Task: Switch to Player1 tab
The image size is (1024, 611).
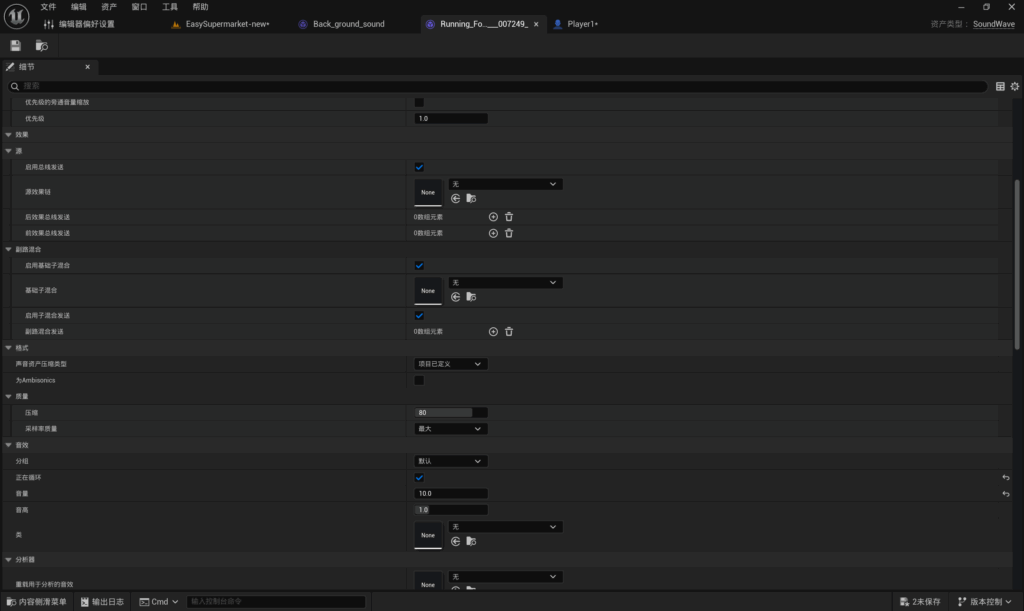Action: point(582,24)
